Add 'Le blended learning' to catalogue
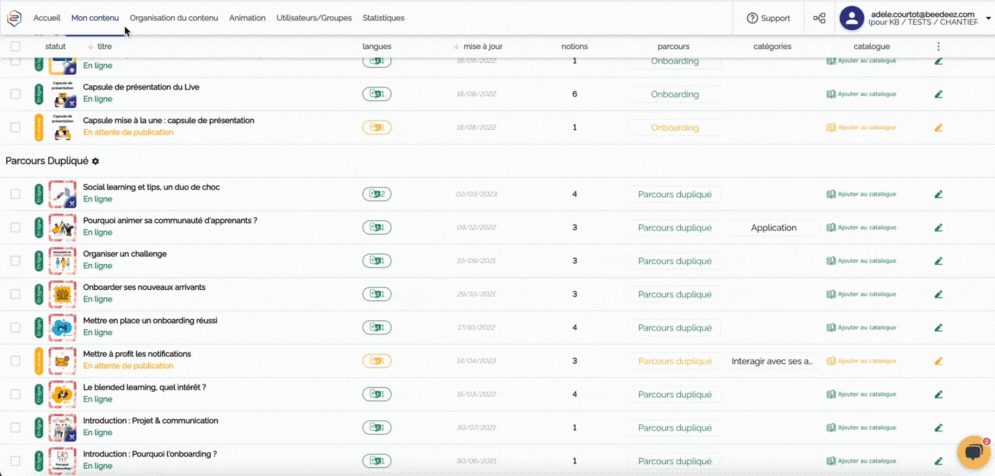 pyautogui.click(x=861, y=394)
